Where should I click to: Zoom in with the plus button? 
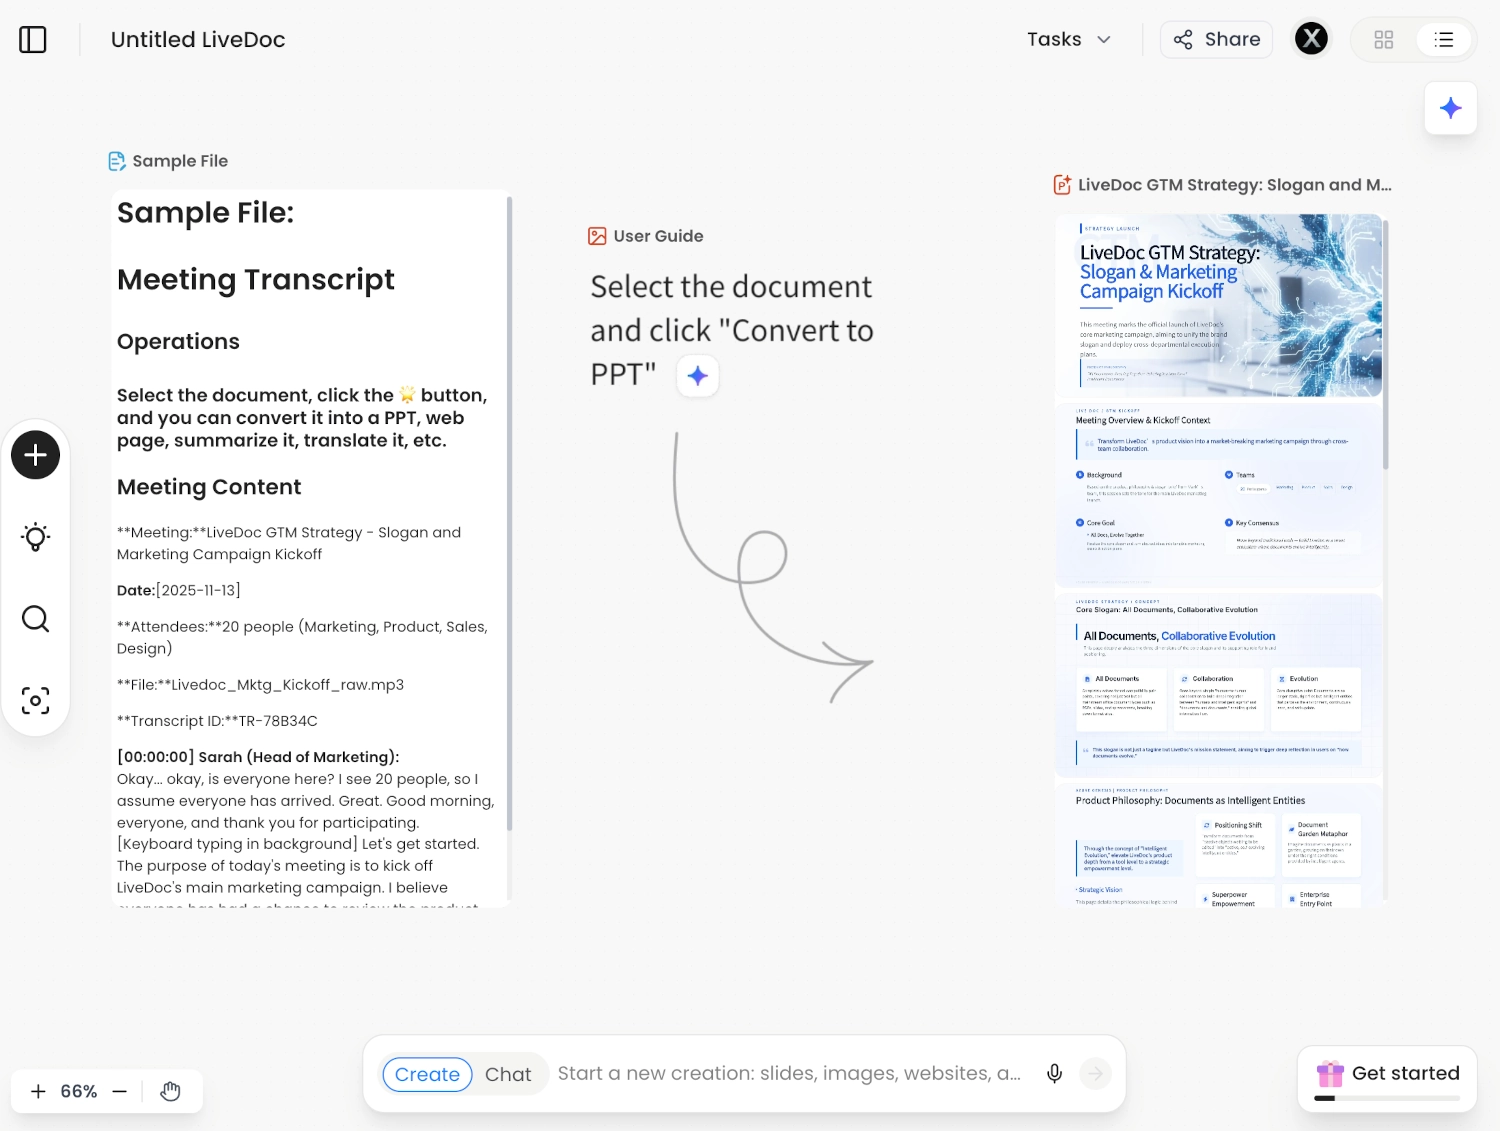tap(38, 1091)
